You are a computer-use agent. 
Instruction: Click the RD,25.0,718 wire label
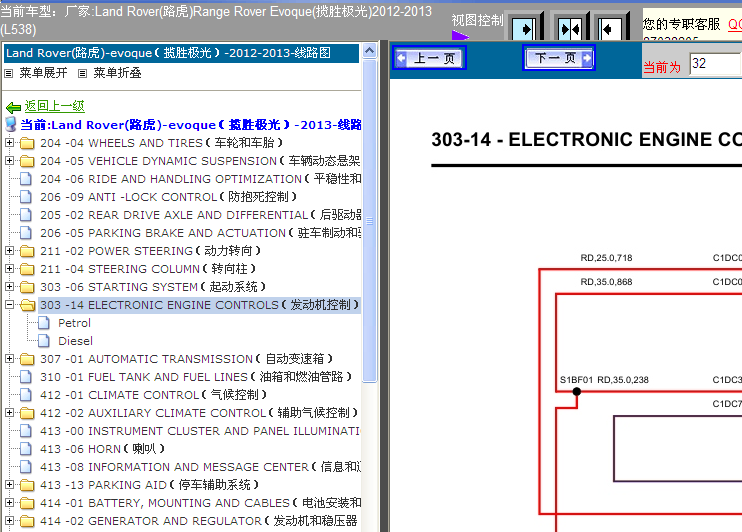(x=606, y=258)
